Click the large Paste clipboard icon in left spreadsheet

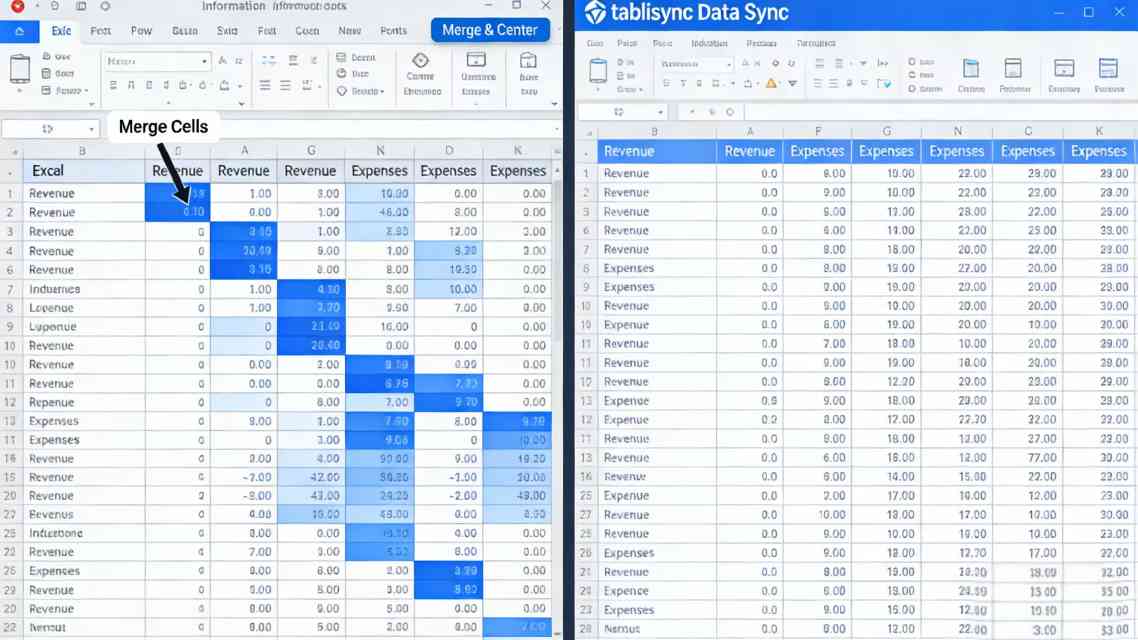[20, 70]
